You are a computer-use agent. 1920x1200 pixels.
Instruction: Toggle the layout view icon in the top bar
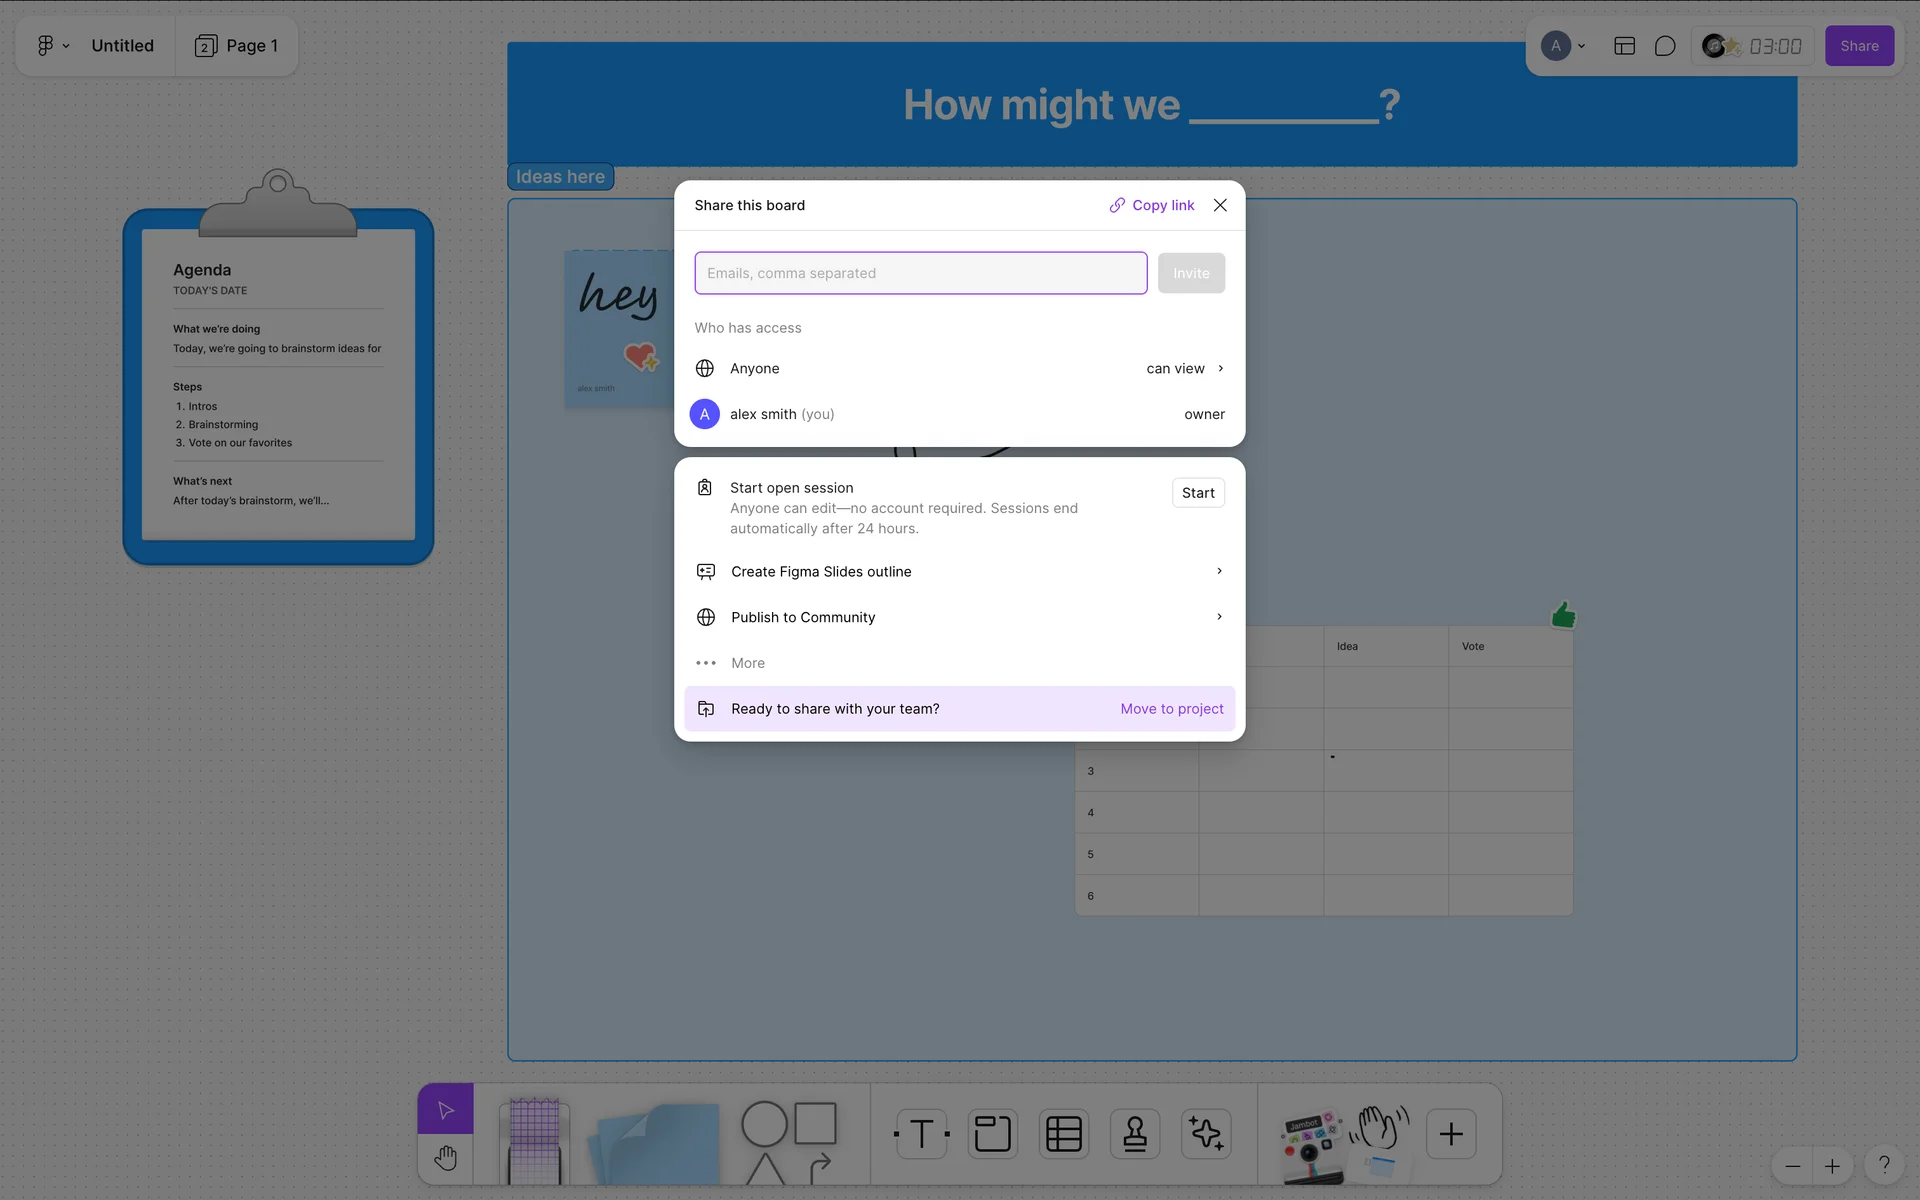1624,46
